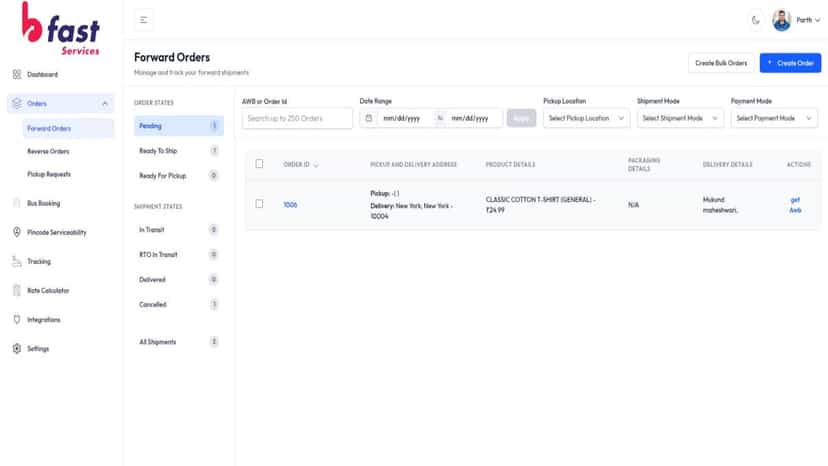
Task: Select the Cancelled shipment state
Action: click(178, 304)
